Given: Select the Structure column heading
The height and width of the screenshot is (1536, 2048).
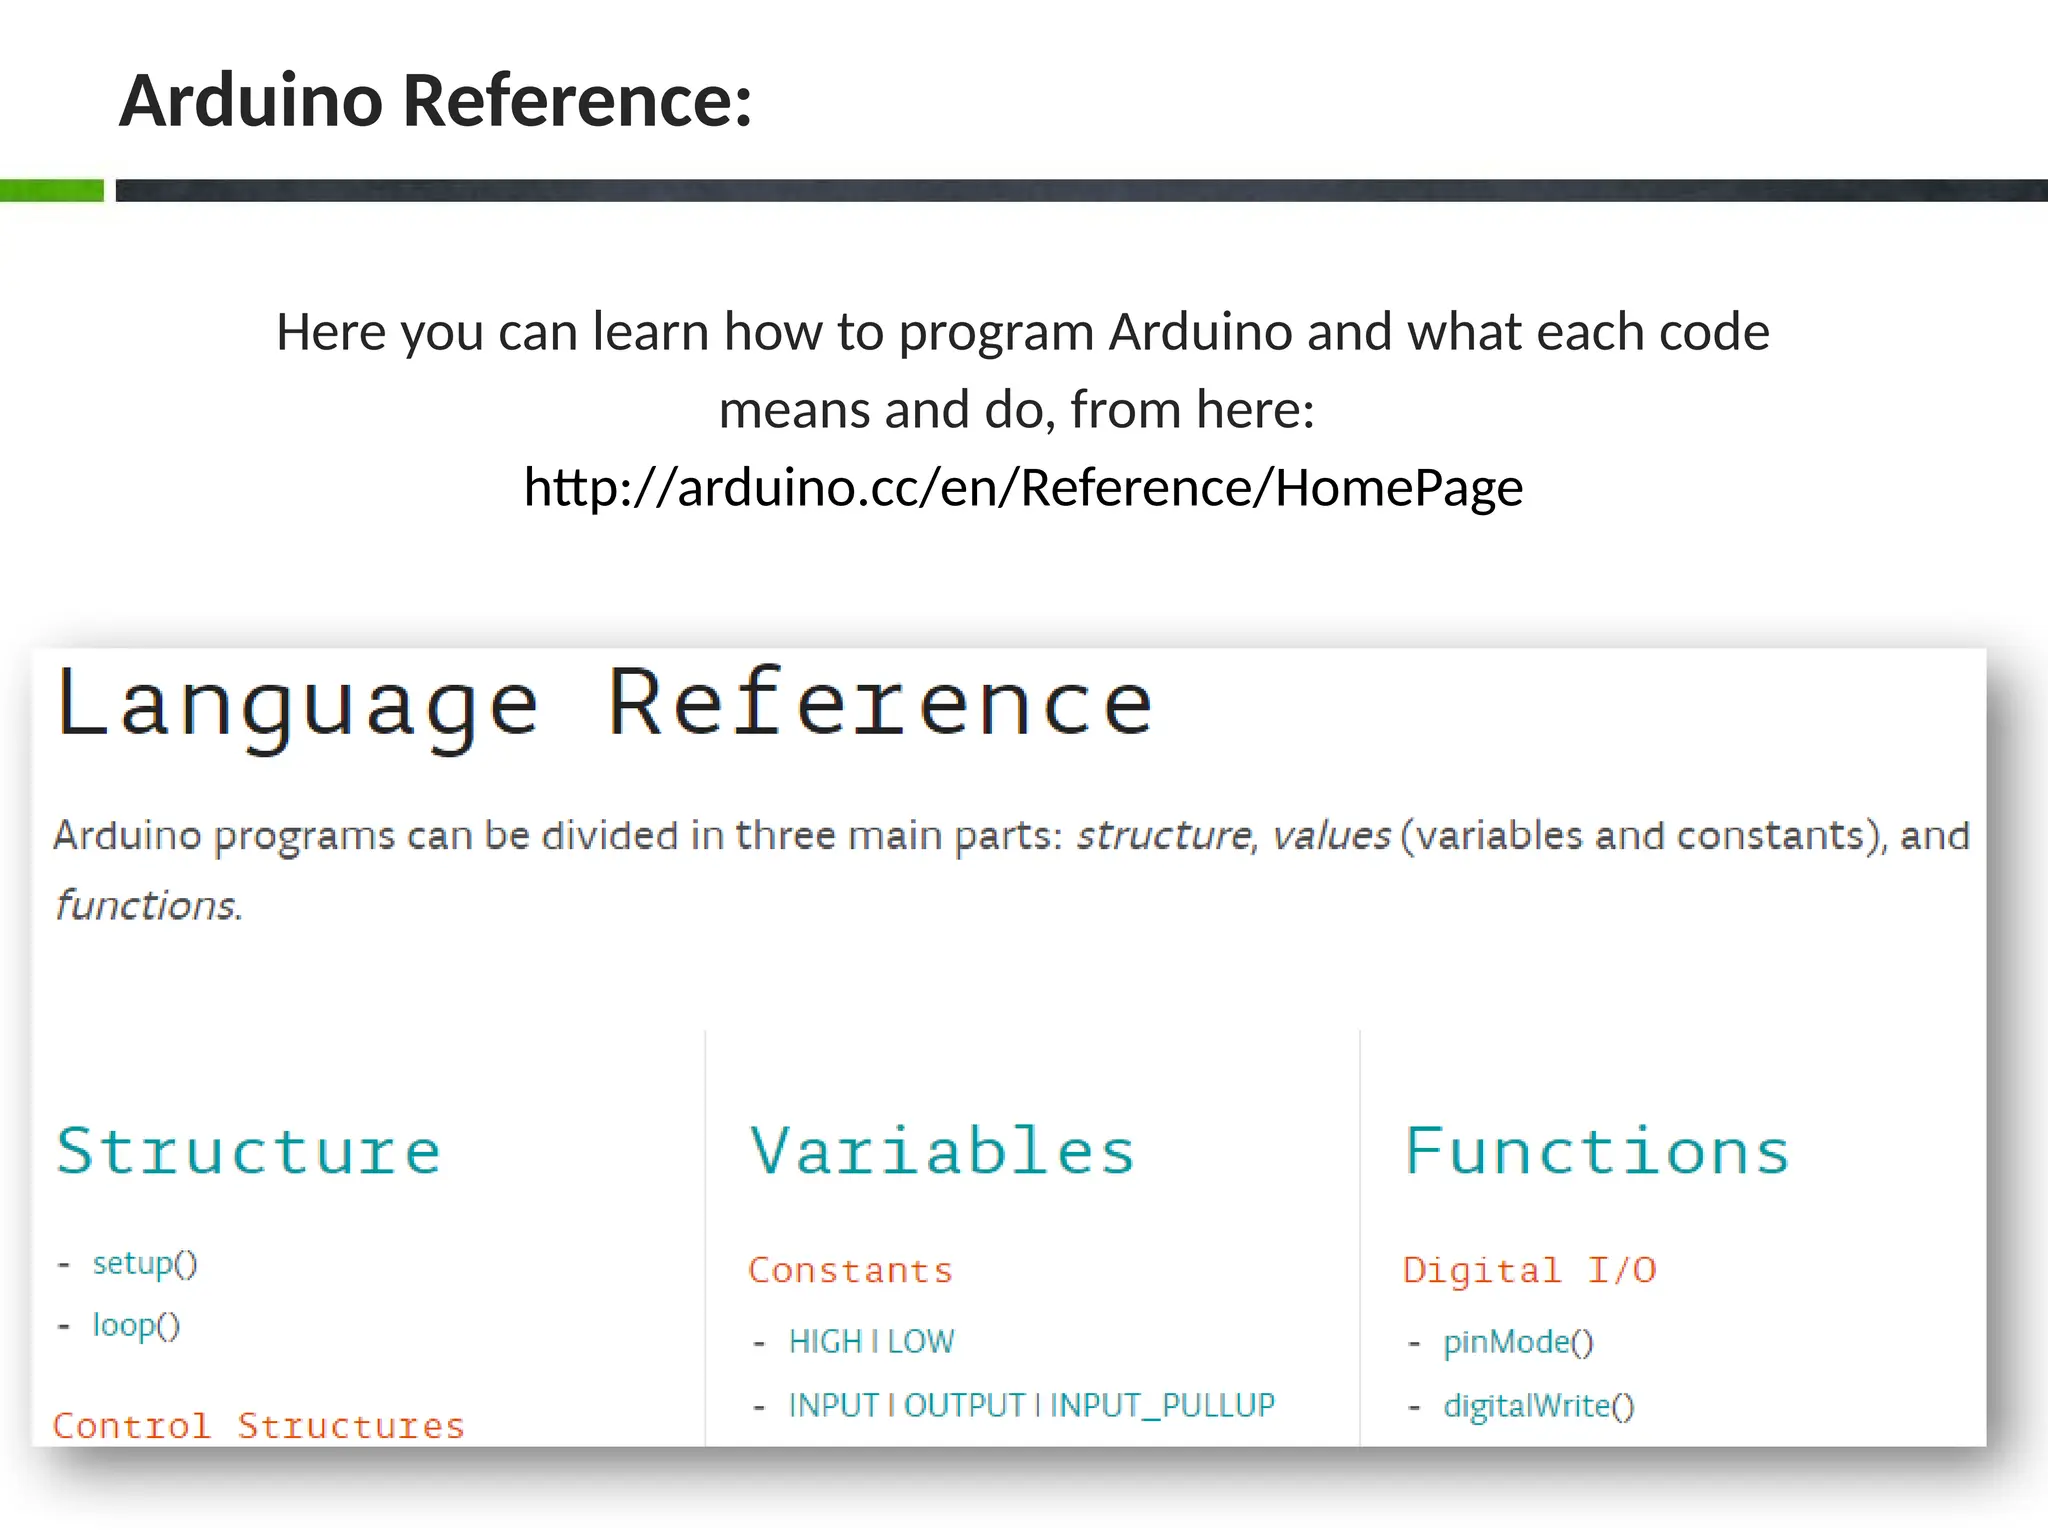Looking at the screenshot, I should [x=249, y=1151].
